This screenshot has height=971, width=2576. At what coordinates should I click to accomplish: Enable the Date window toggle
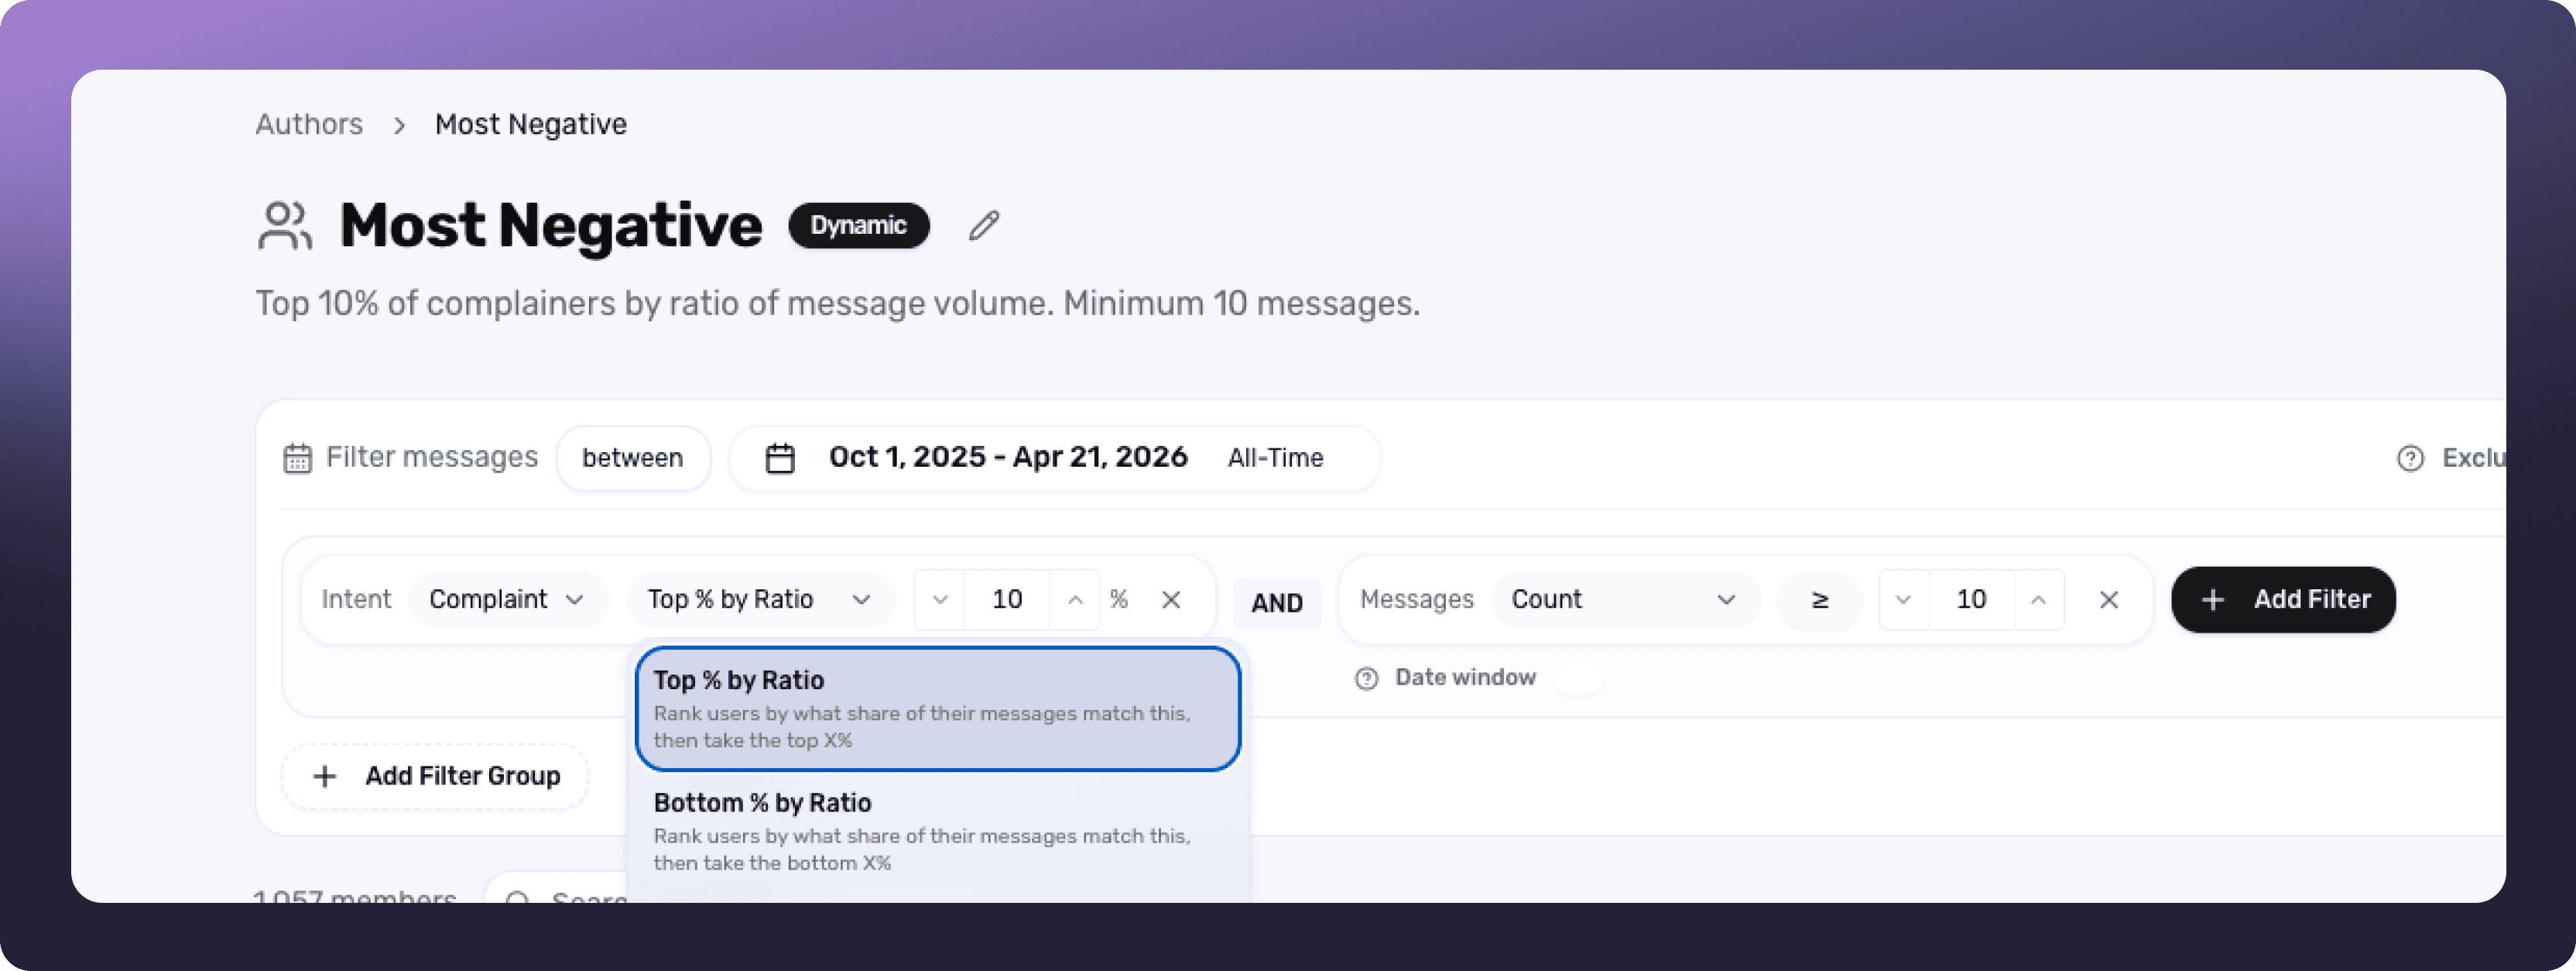[x=1579, y=678]
